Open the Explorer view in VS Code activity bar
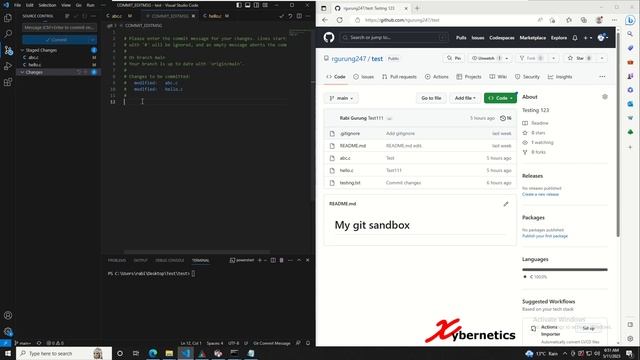The width and height of the screenshot is (640, 360). tap(8, 18)
